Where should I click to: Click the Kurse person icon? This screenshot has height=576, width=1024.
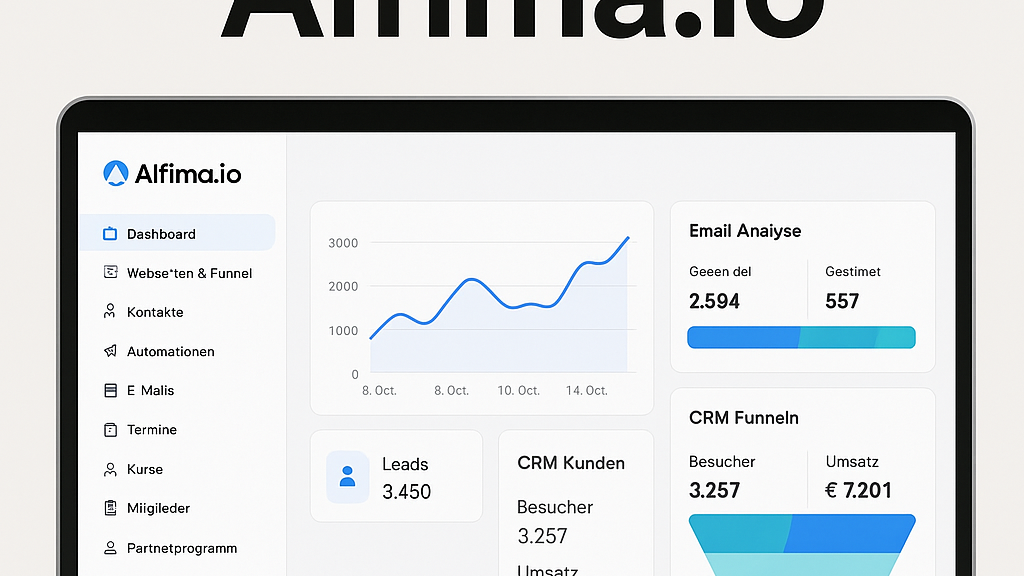(x=110, y=470)
